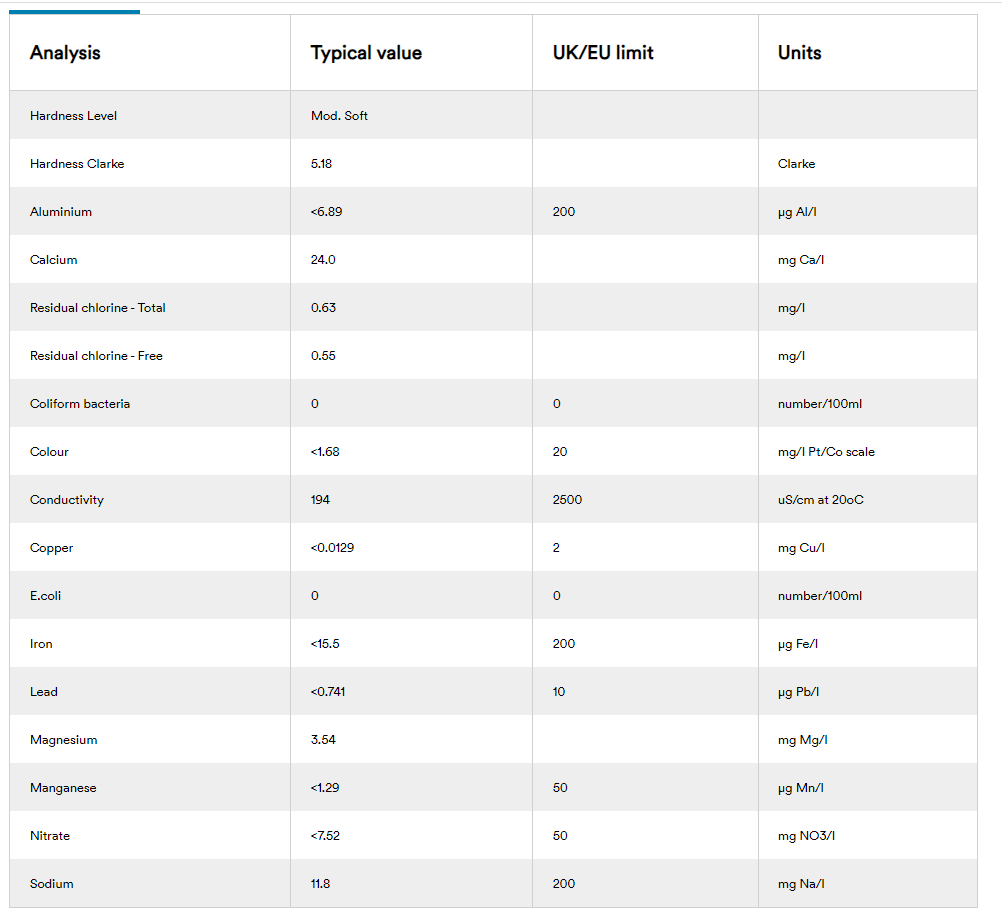Click Residual chlorine - Total label

pyautogui.click(x=98, y=308)
